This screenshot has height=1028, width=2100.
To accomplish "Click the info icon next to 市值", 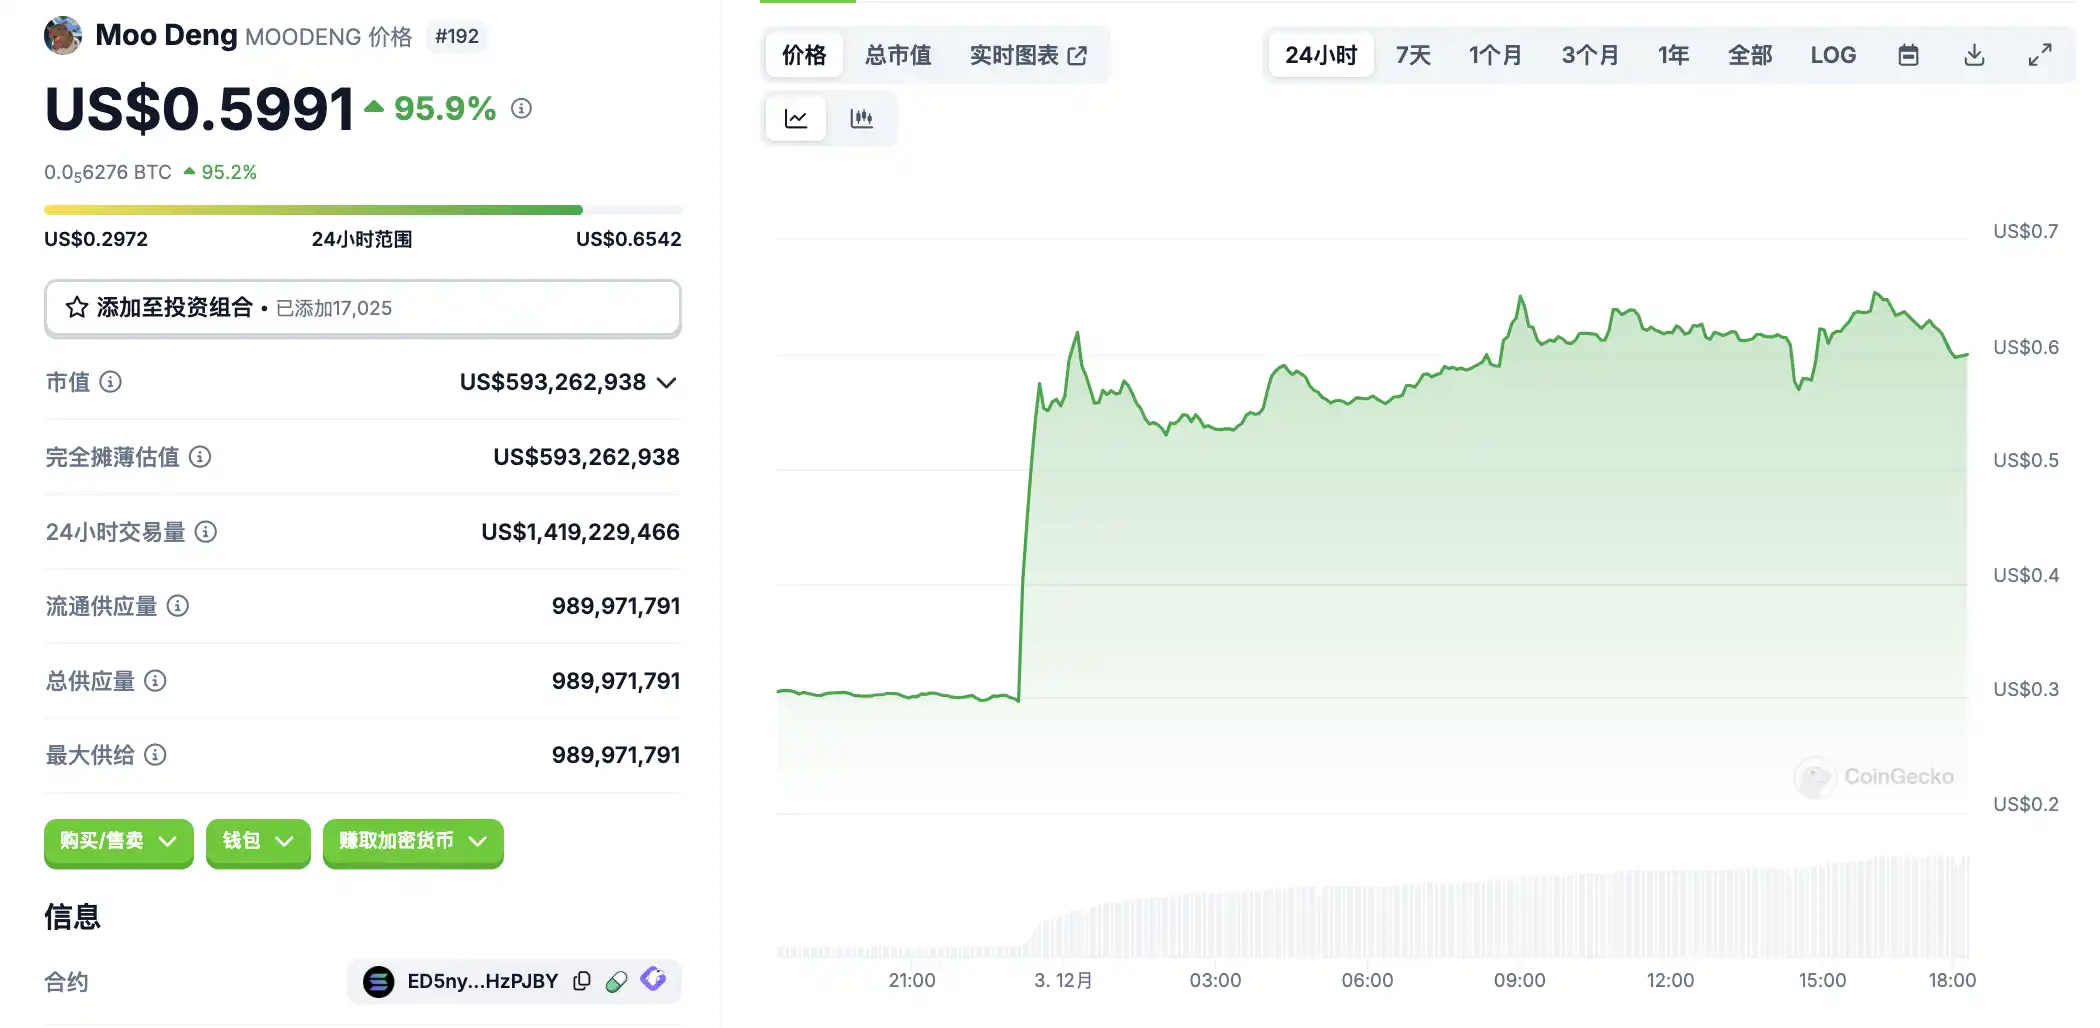I will pyautogui.click(x=111, y=382).
